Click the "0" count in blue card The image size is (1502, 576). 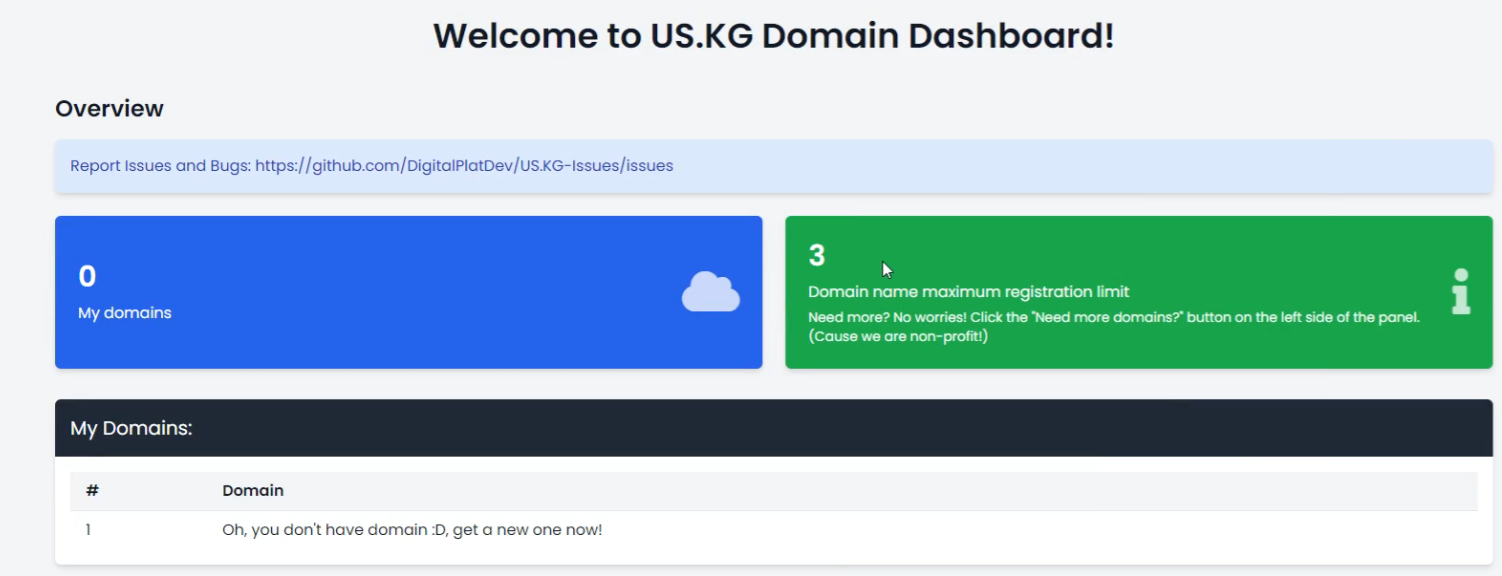(87, 276)
